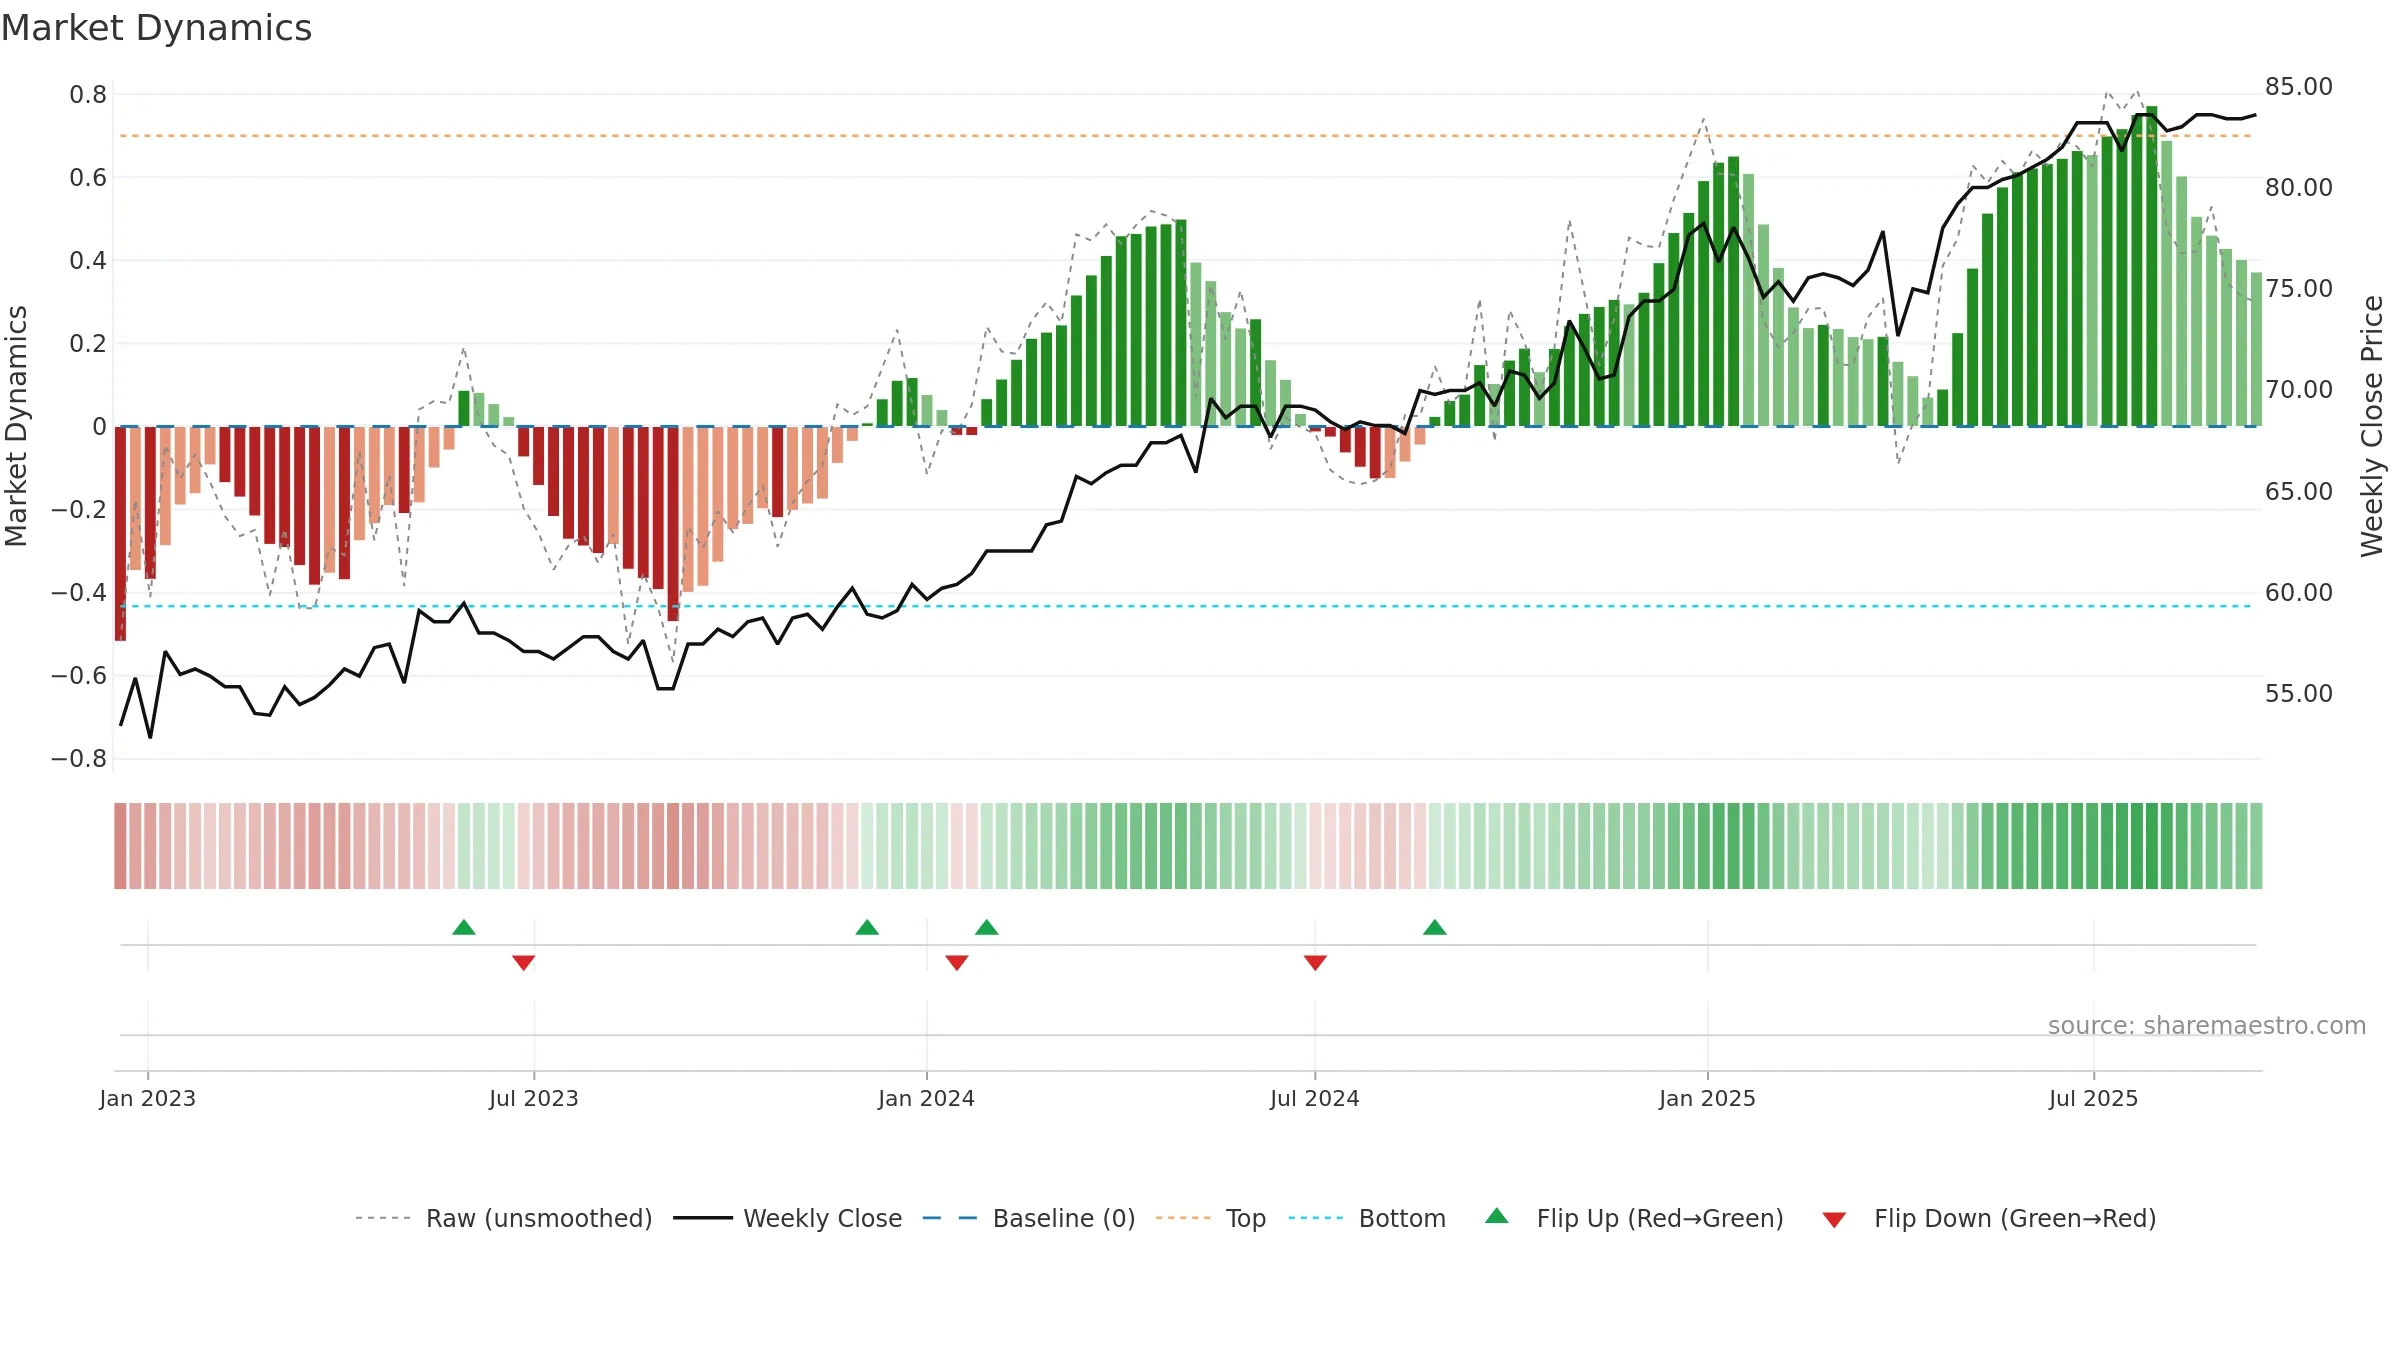This screenshot has width=2400, height=1350.
Task: Click the vertical Market Dynamics axis title
Action: pyautogui.click(x=16, y=426)
